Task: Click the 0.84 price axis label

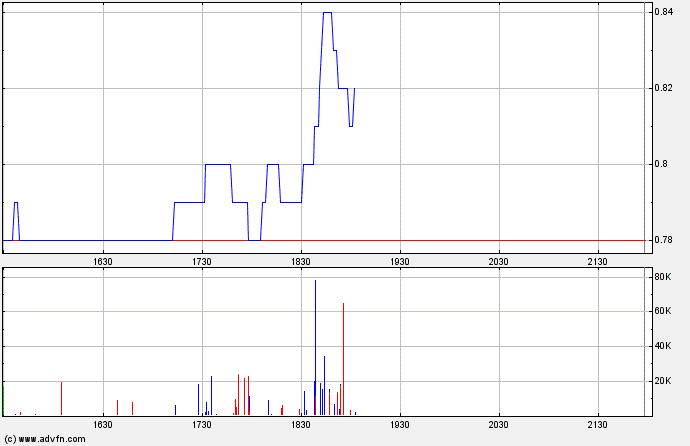Action: coord(663,12)
